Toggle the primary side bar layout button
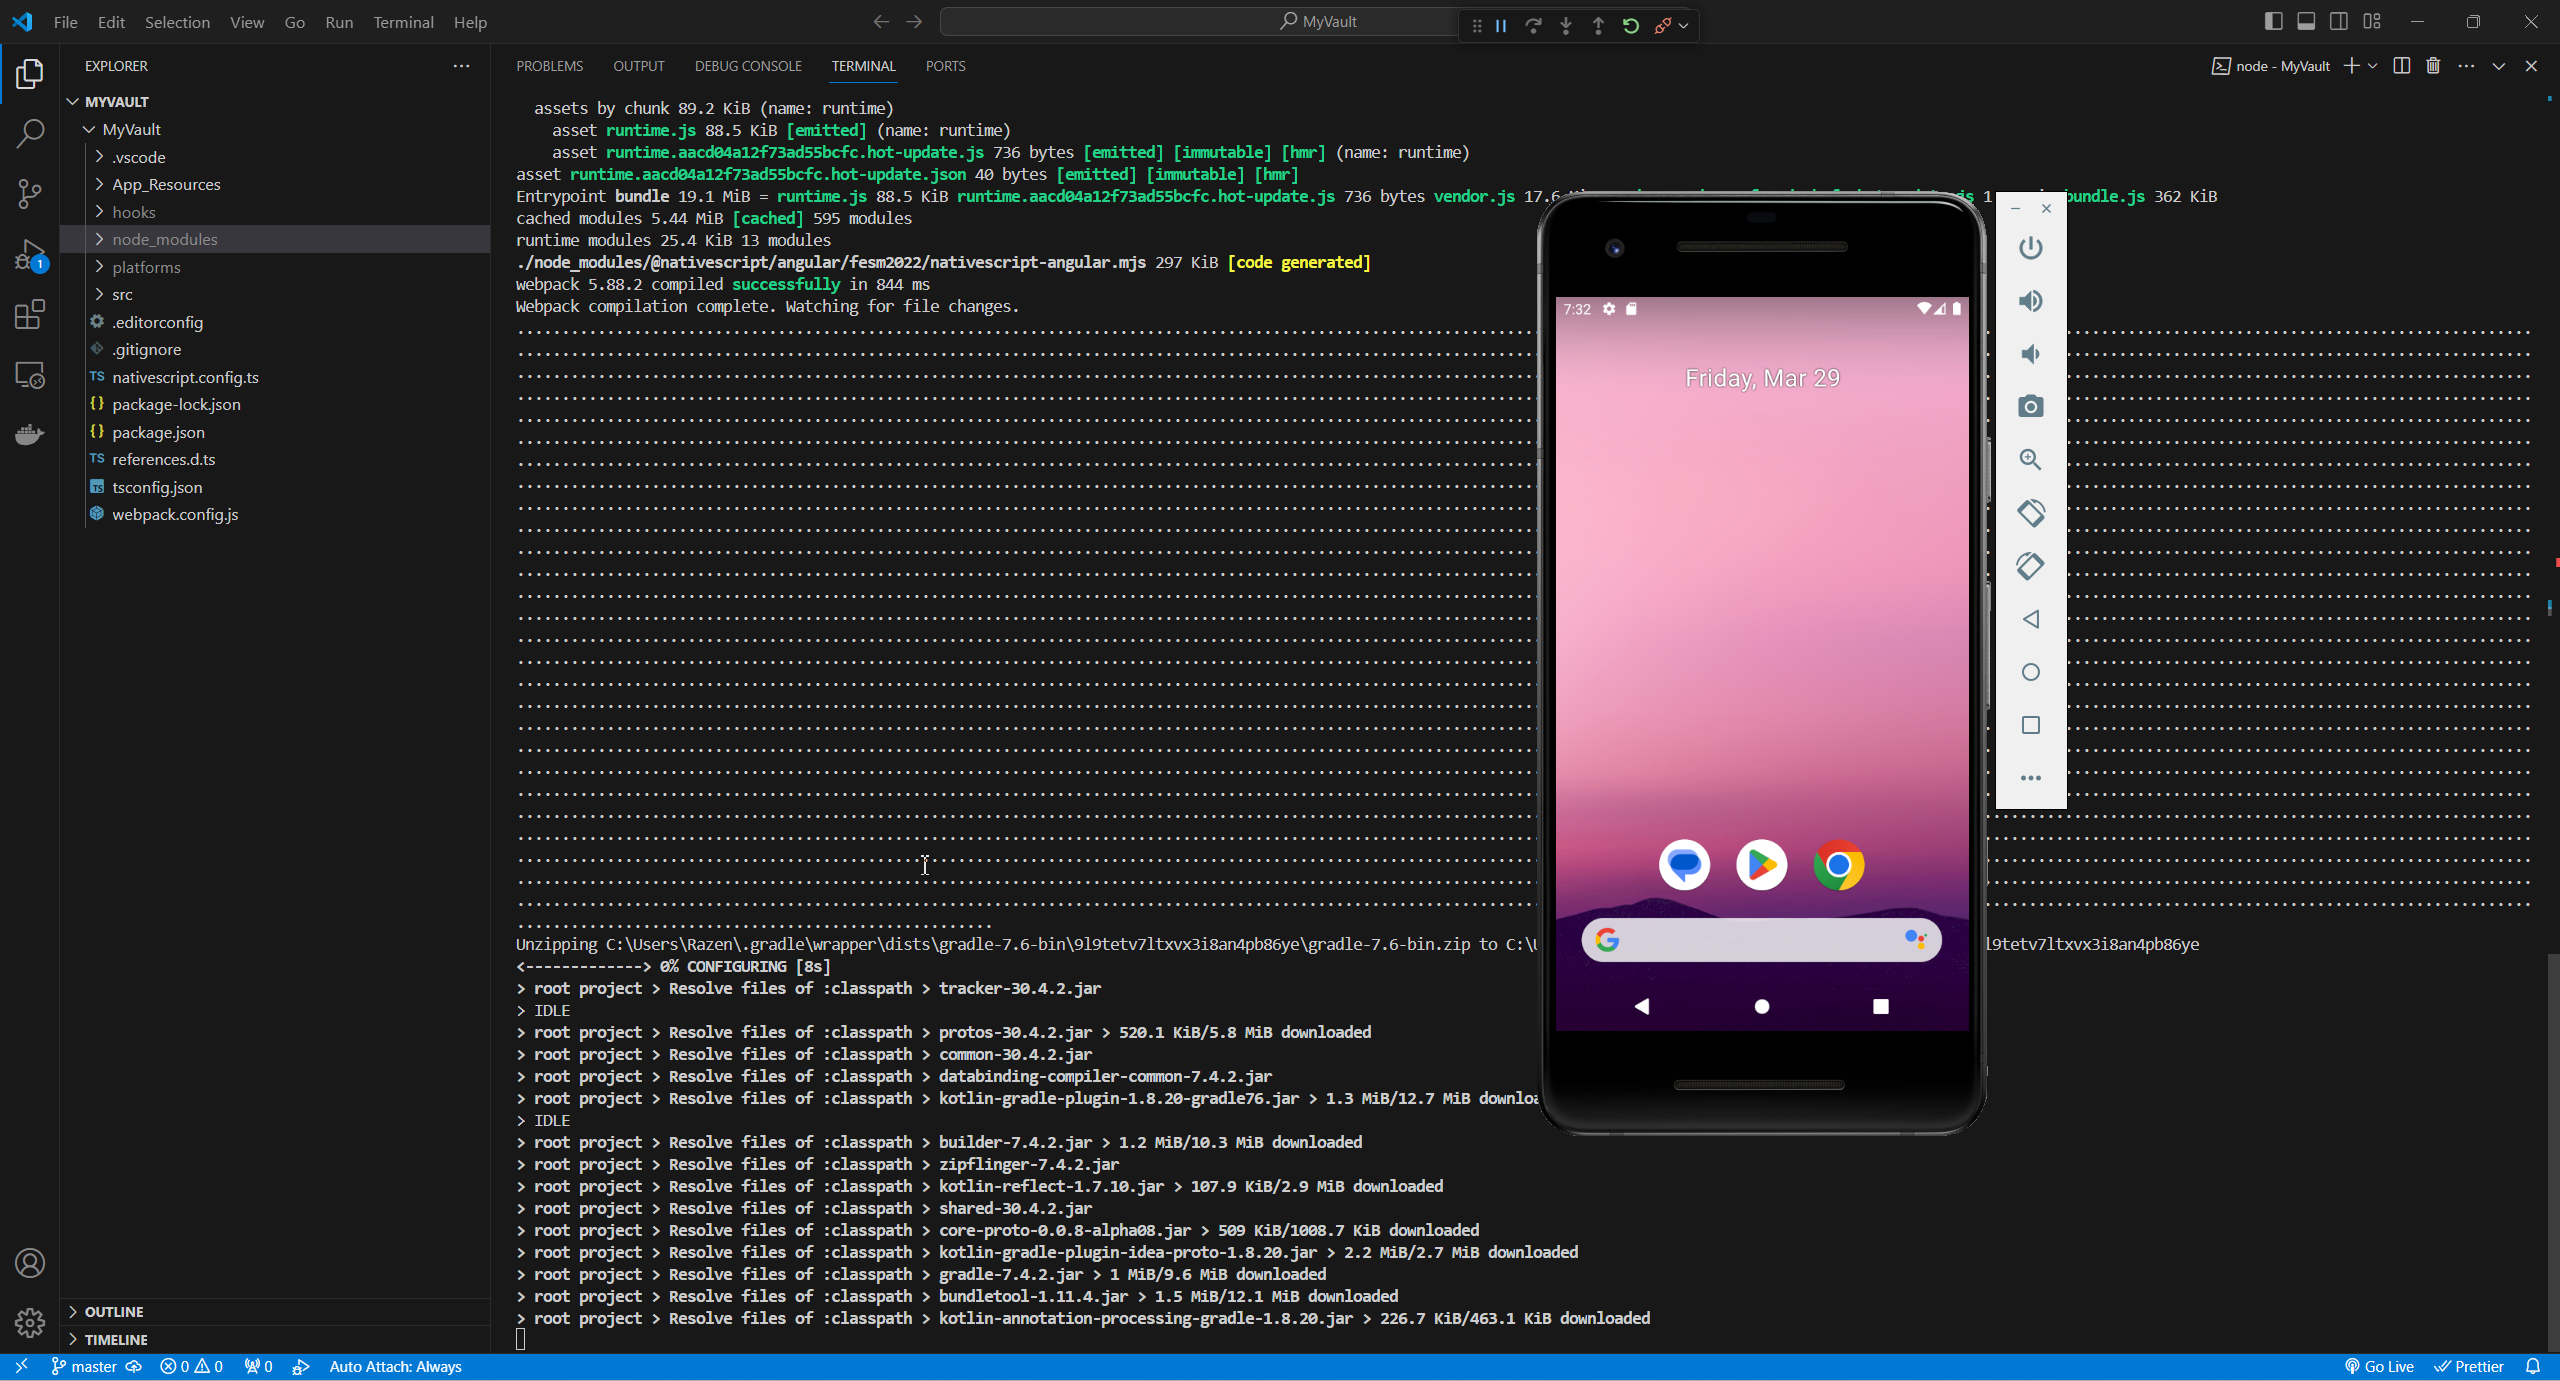 tap(2273, 22)
